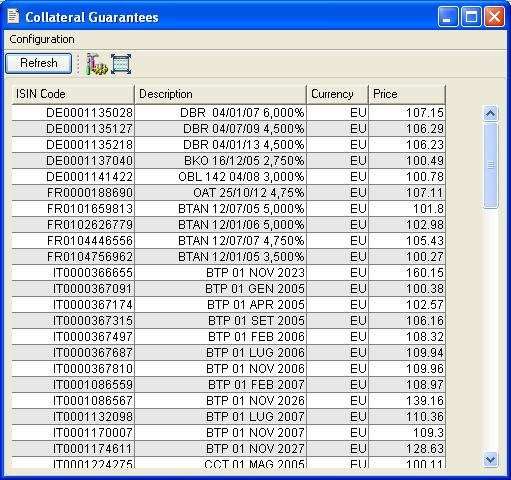Click the Currency column header

point(337,94)
